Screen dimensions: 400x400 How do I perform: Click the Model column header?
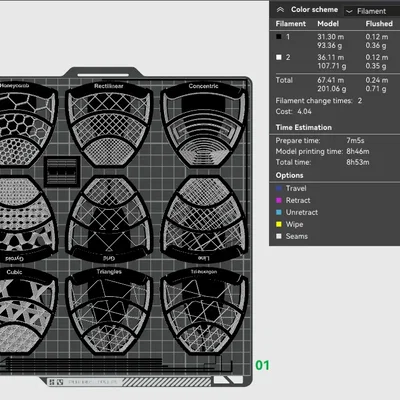(x=328, y=24)
